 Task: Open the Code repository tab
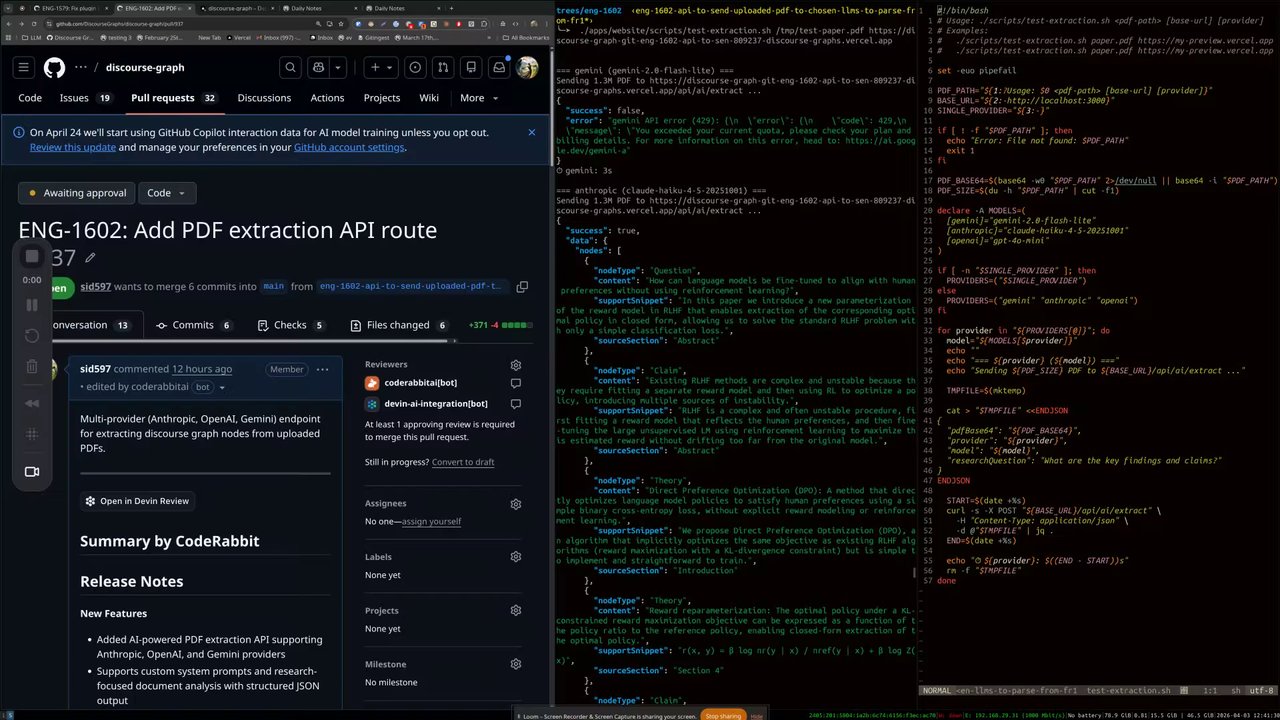30,98
